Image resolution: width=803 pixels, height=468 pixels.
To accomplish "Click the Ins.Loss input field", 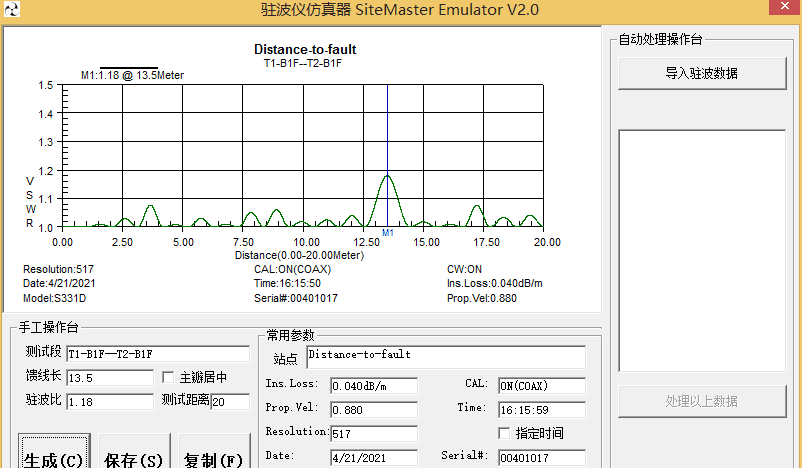I will (372, 386).
